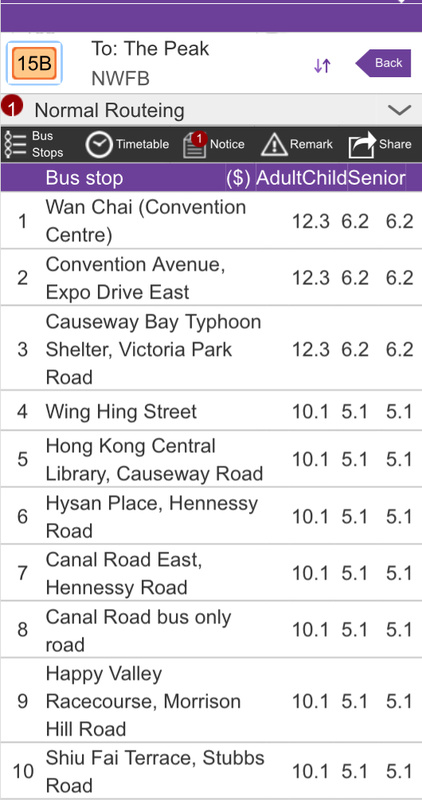Image resolution: width=422 pixels, height=800 pixels.
Task: Swap route direction with arrows icon
Action: 322,65
